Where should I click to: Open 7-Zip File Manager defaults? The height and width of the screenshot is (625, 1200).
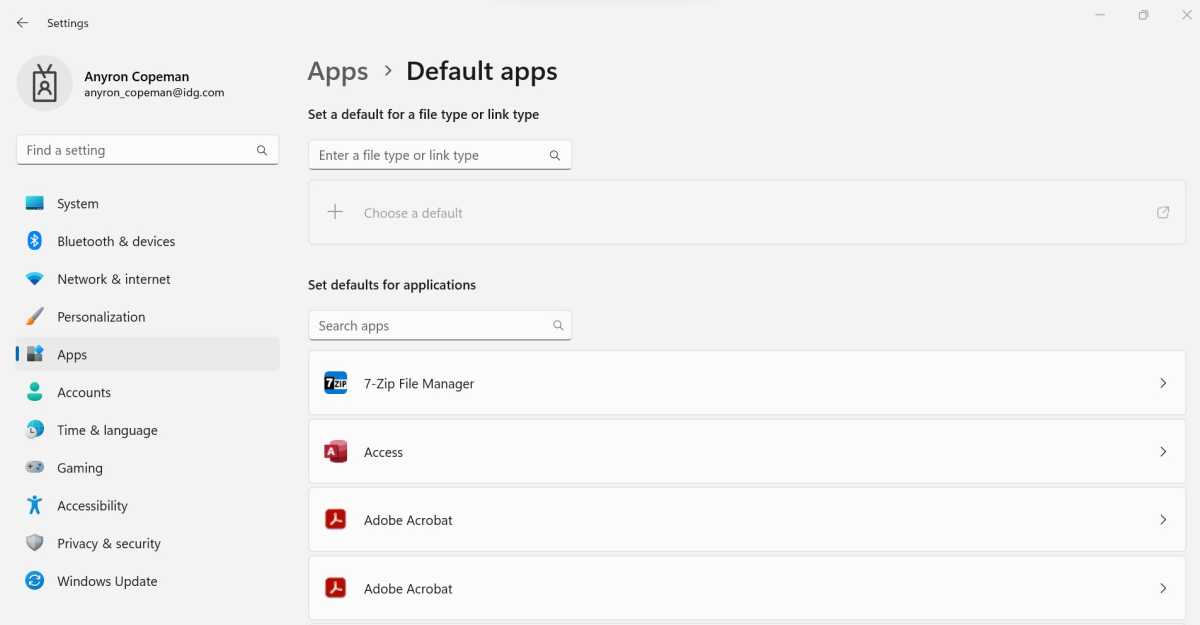pos(747,383)
